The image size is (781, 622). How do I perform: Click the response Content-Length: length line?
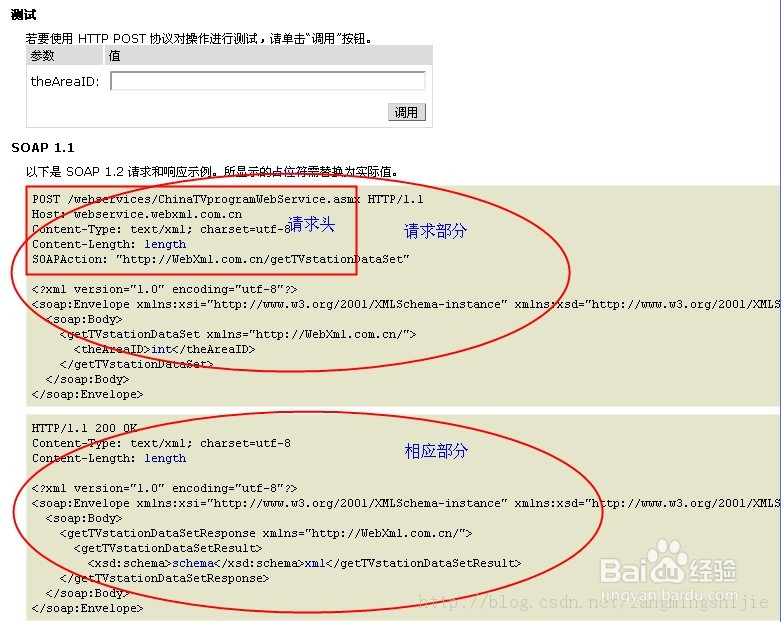pyautogui.click(x=109, y=458)
